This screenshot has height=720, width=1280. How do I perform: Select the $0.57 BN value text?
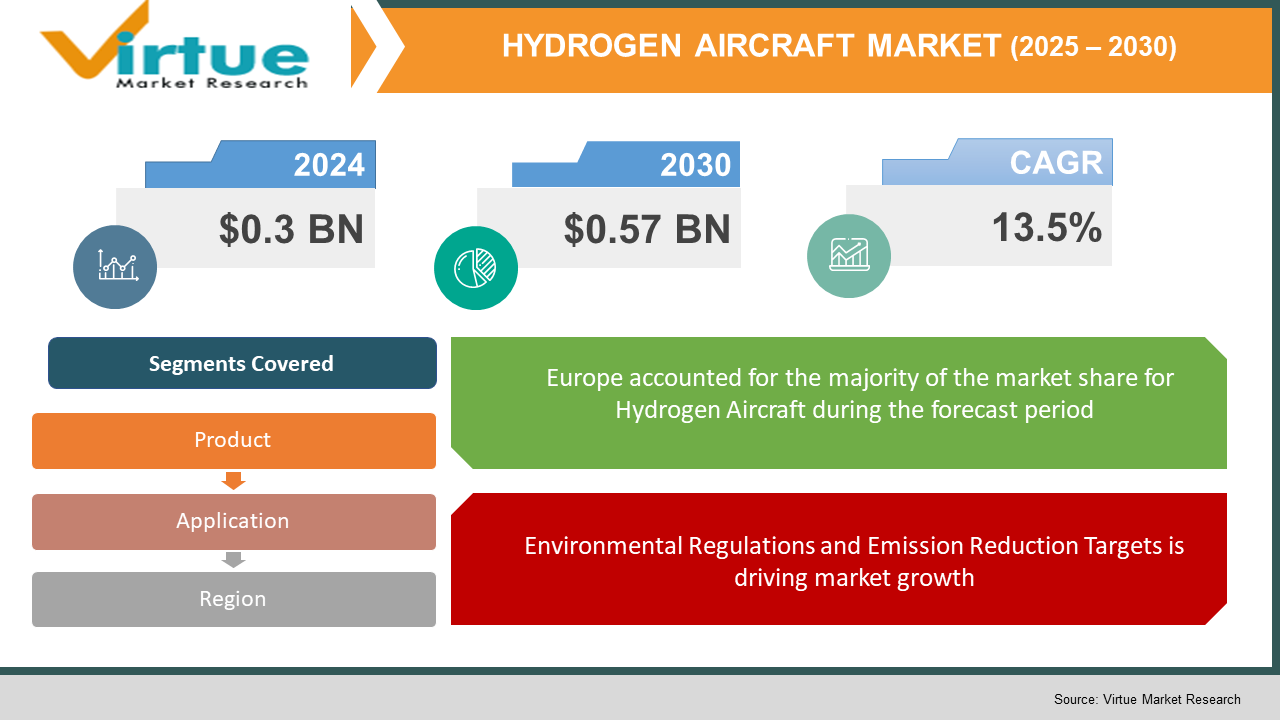pos(648,228)
